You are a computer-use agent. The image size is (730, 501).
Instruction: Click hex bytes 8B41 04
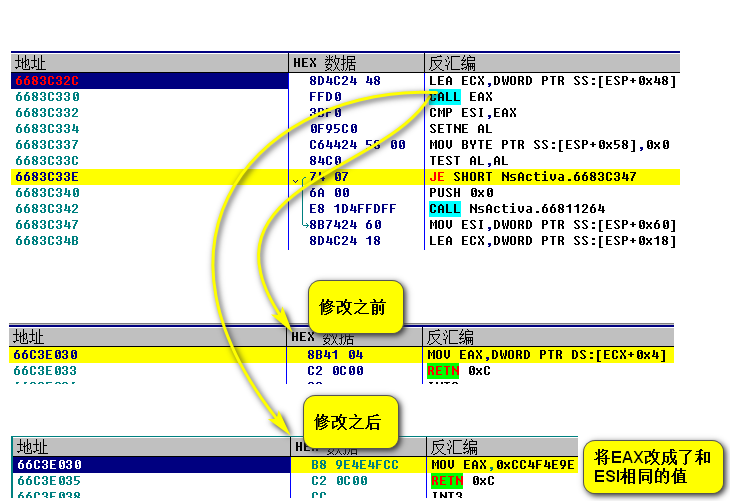(x=335, y=355)
